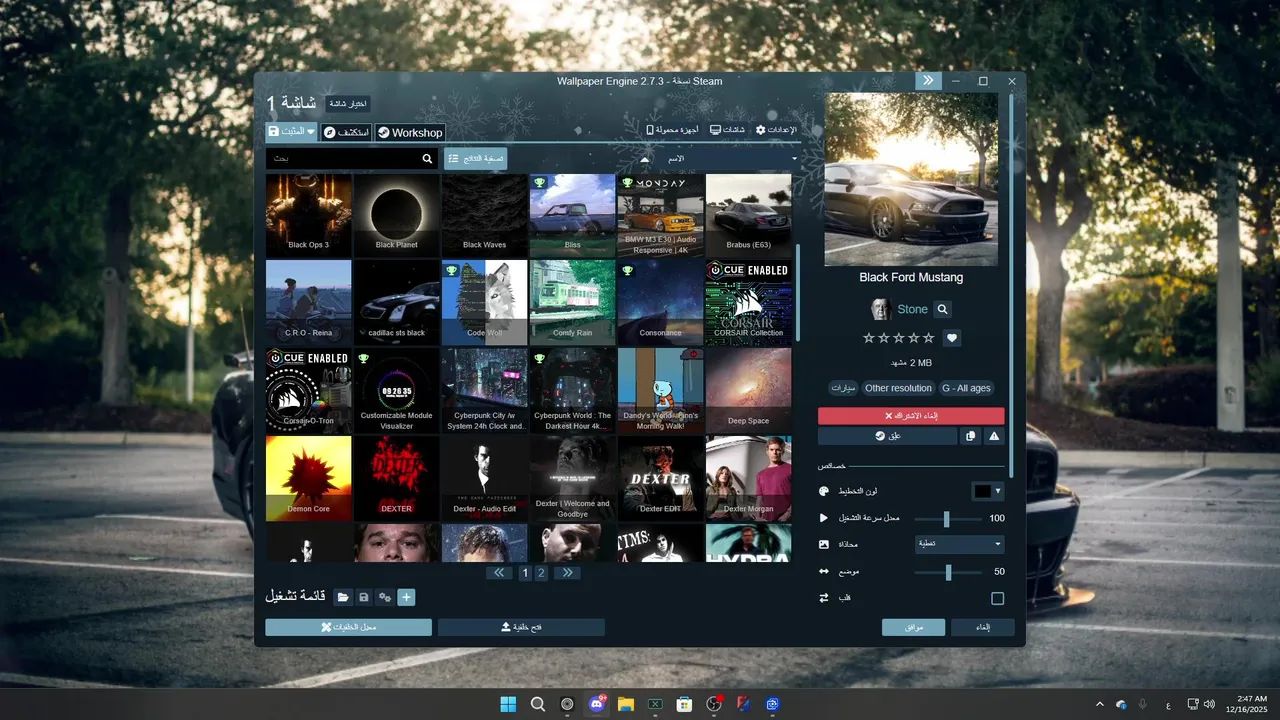1280x720 pixels.
Task: Open the Discover tab with compass icon
Action: tap(346, 132)
